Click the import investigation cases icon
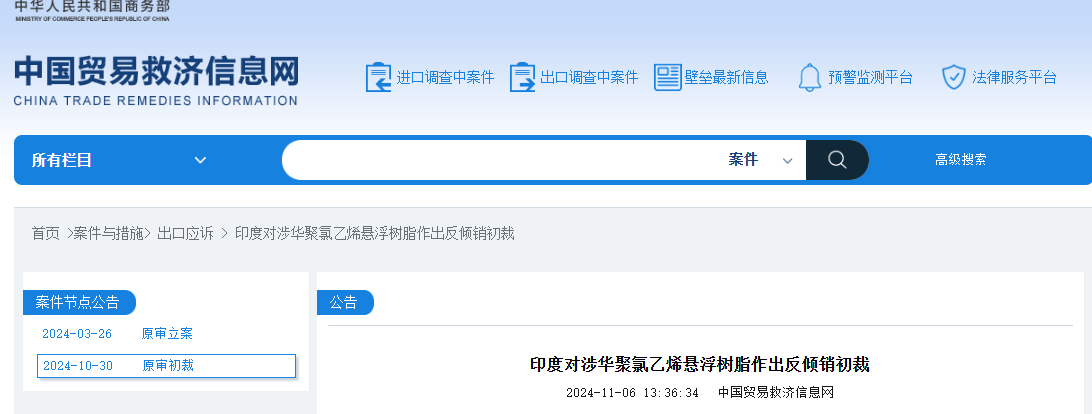The image size is (1092, 414). 378,77
